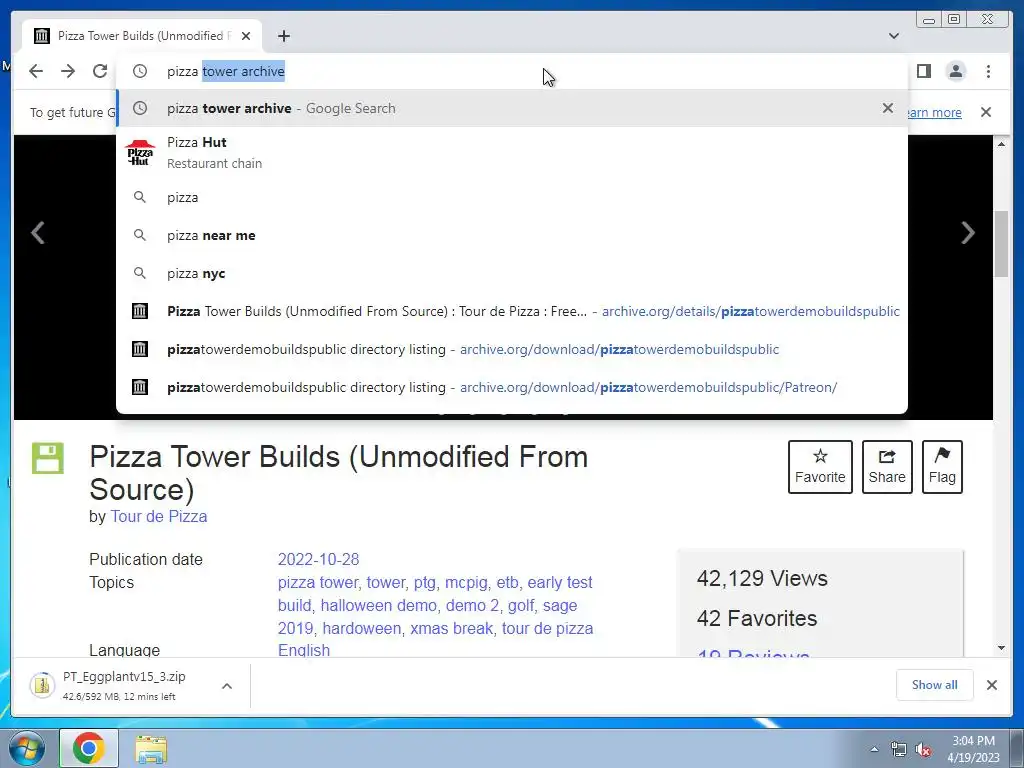1024x768 pixels.
Task: Click the '42 Favorites' text
Action: click(757, 618)
